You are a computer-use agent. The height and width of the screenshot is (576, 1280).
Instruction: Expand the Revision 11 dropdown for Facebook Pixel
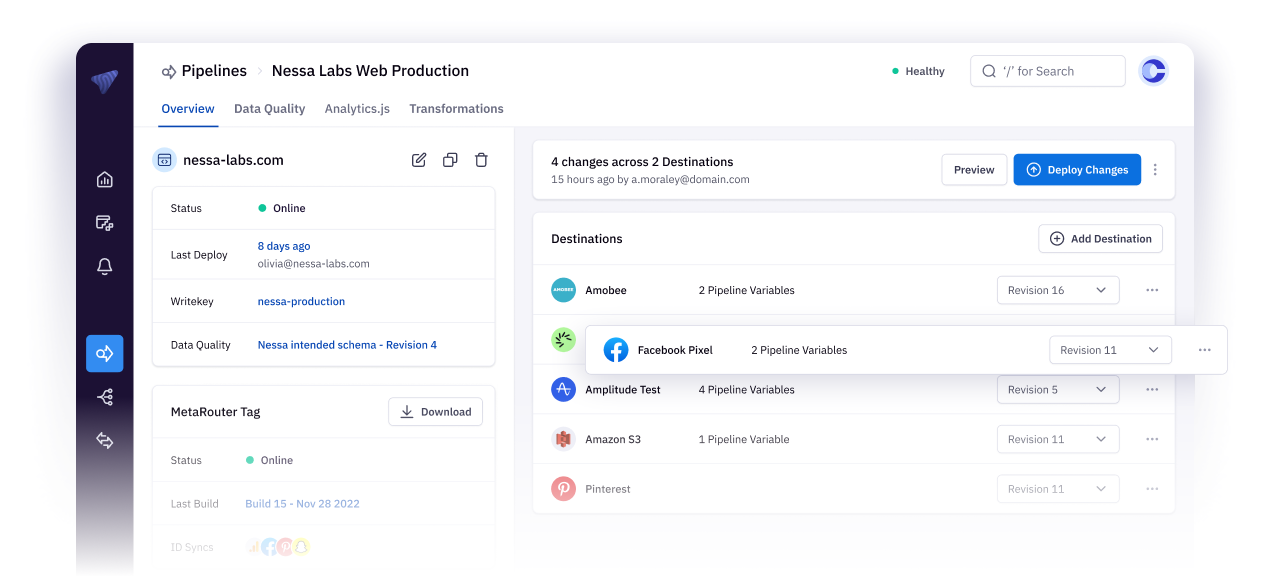[x=1110, y=350]
